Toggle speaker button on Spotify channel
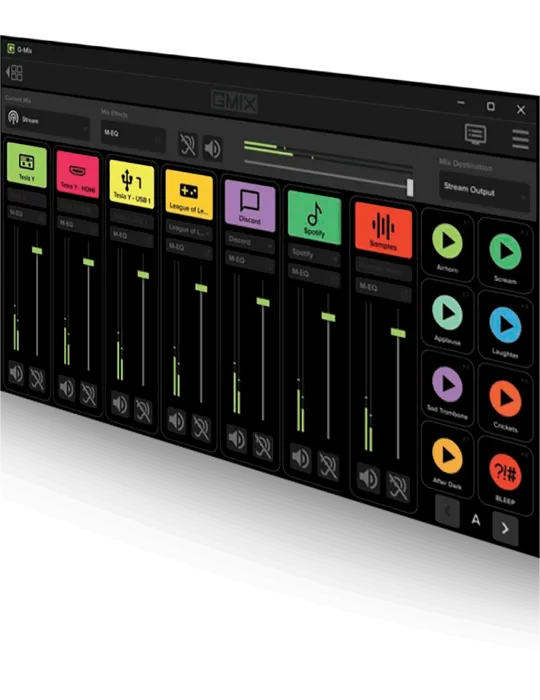Image resolution: width=540 pixels, height=700 pixels. click(301, 457)
